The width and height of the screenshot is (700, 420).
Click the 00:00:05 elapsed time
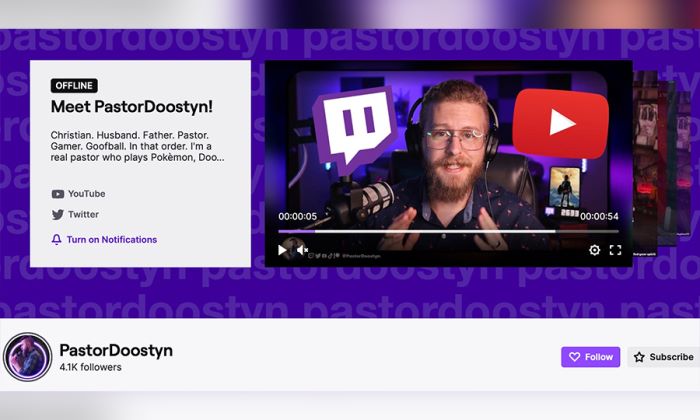(x=298, y=216)
